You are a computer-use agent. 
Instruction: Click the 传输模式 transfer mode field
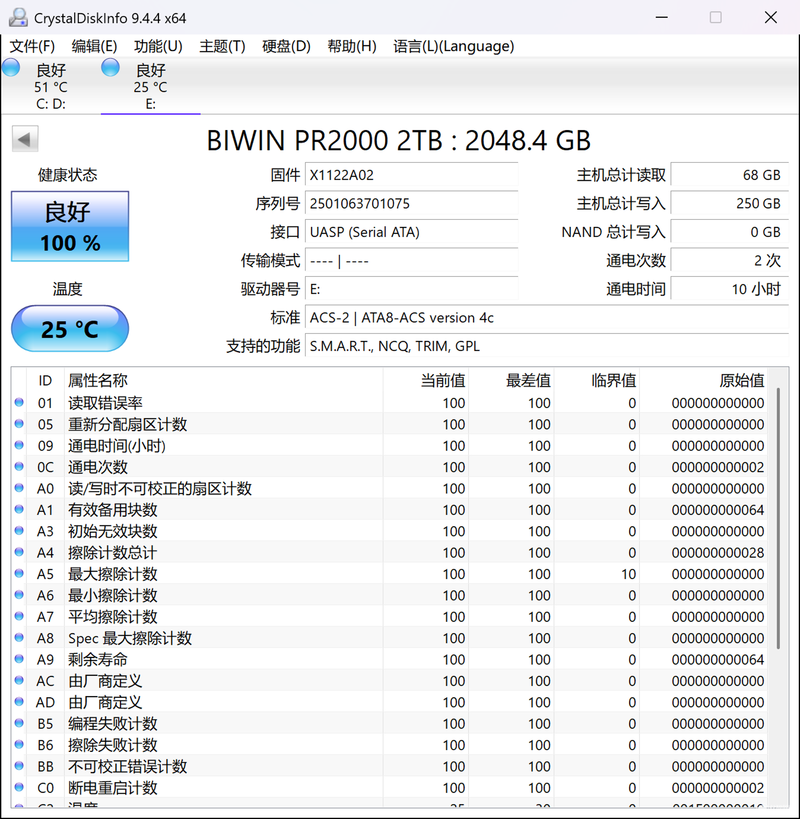pyautogui.click(x=411, y=260)
